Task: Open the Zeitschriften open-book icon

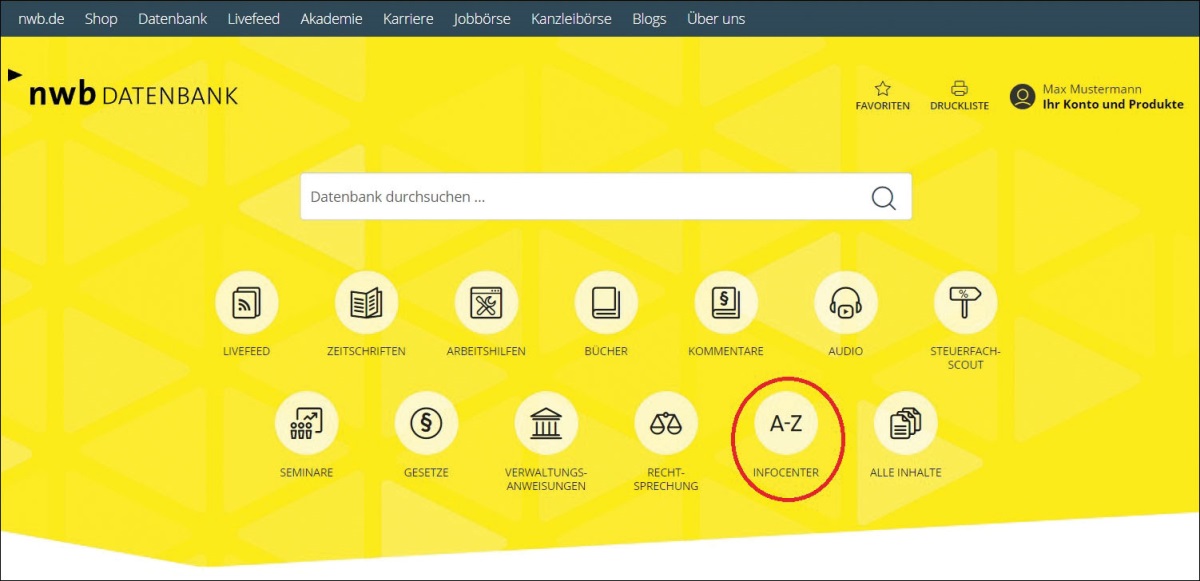Action: pyautogui.click(x=366, y=303)
